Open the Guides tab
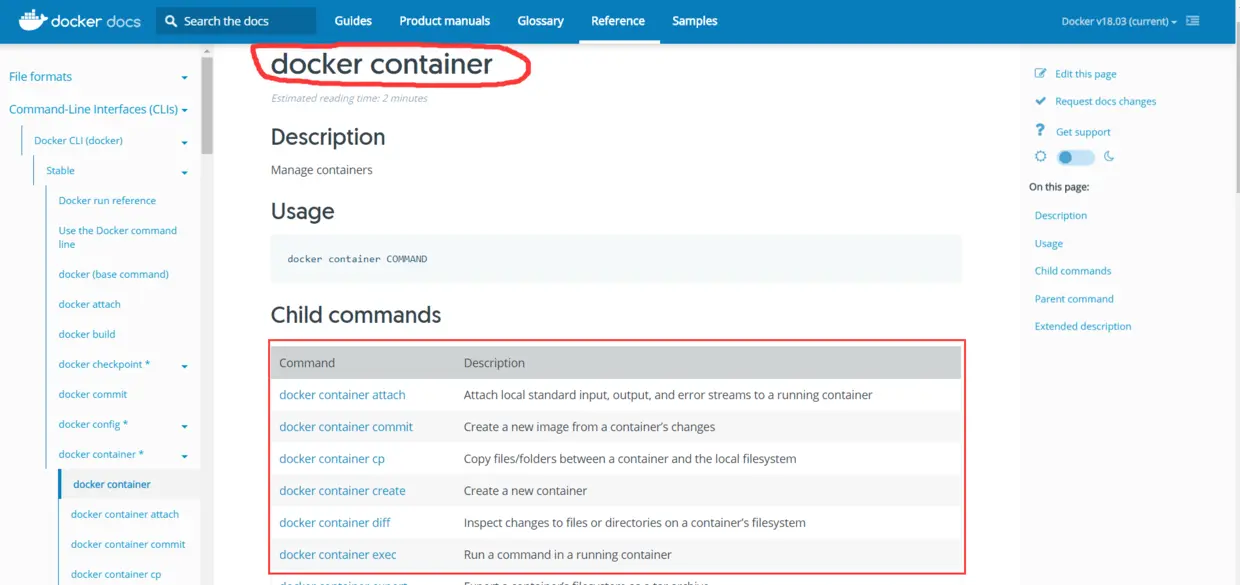This screenshot has width=1240, height=585. (353, 21)
